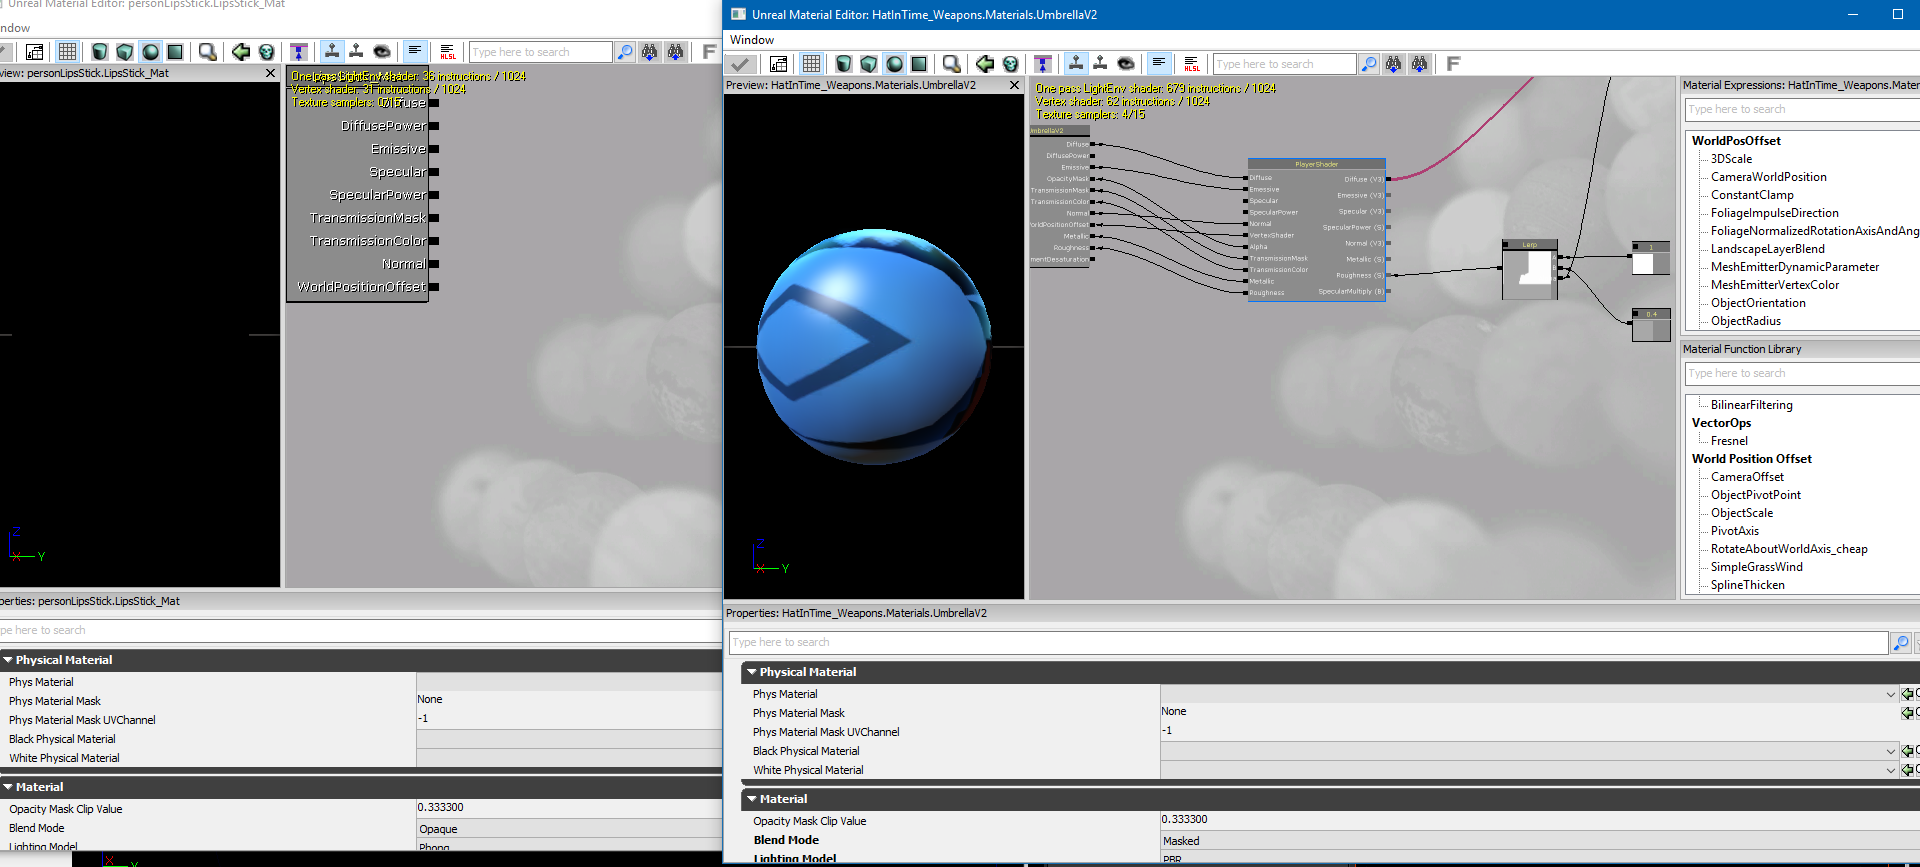Select cylinder preview shape in UmbrellaV2 toolbar

[844, 64]
